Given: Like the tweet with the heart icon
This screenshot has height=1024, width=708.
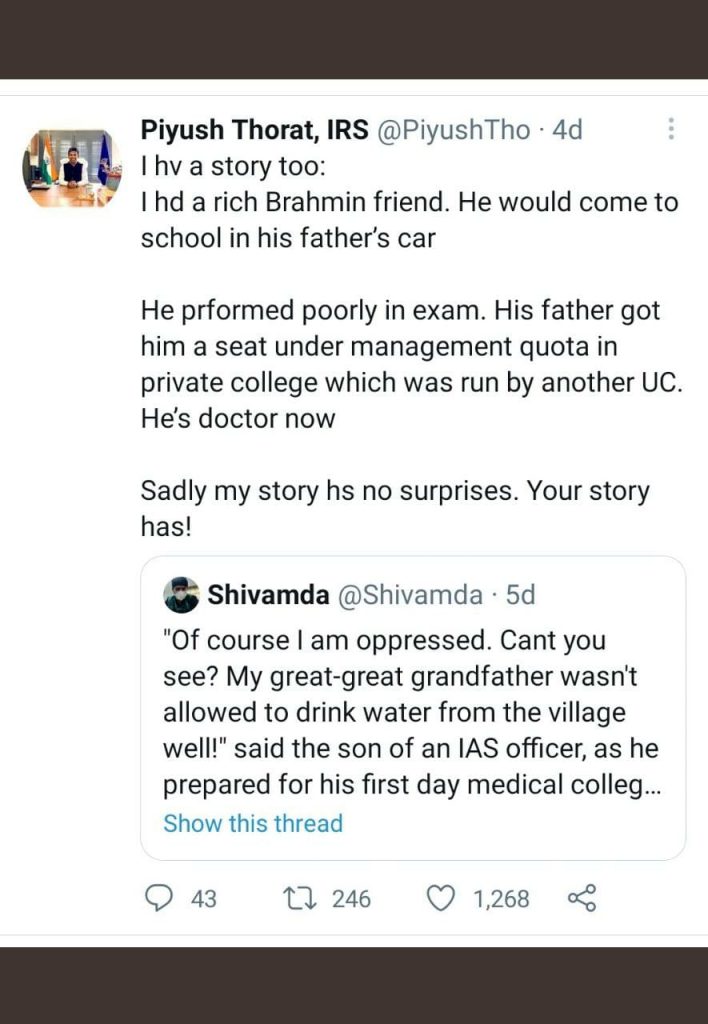Looking at the screenshot, I should coord(441,898).
